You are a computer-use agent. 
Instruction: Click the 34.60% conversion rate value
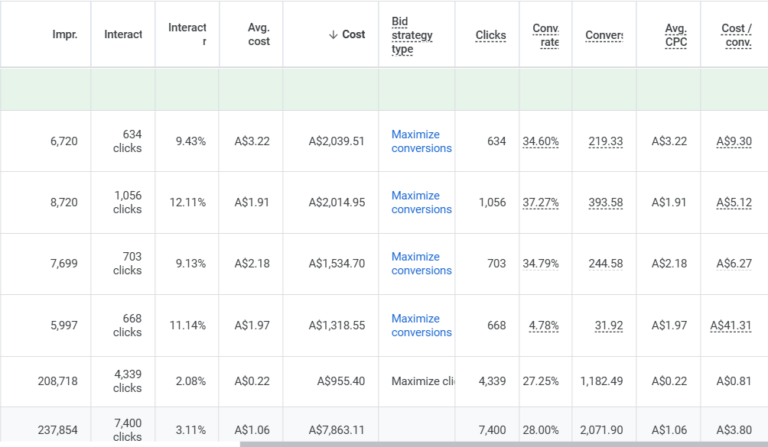click(x=540, y=142)
